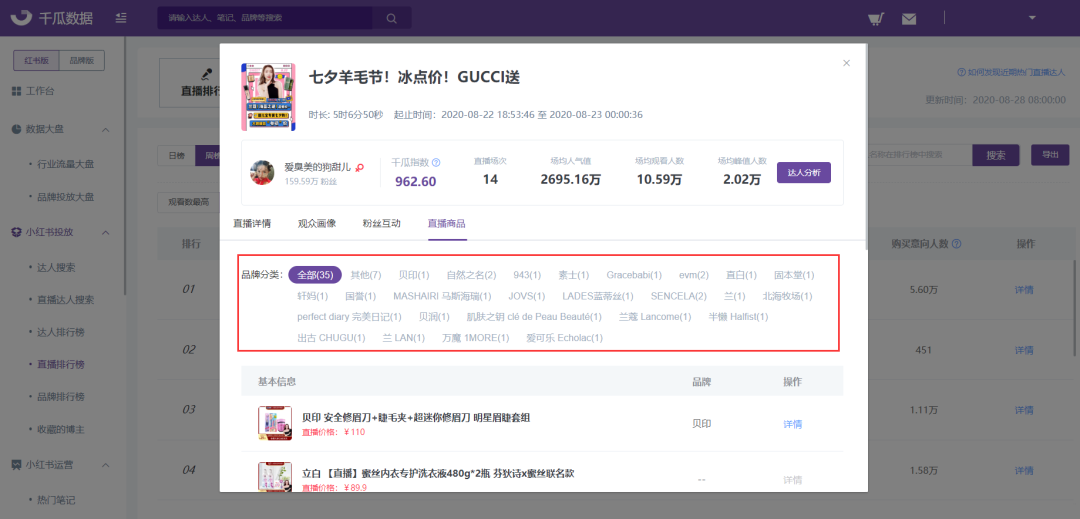Click the magnifier search icon in top bar
The width and height of the screenshot is (1080, 519).
pos(391,18)
